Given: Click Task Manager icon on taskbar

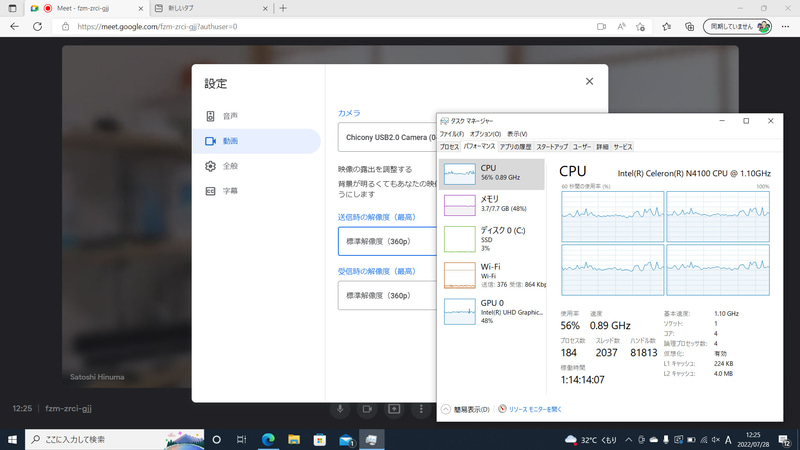Looking at the screenshot, I should 371,439.
